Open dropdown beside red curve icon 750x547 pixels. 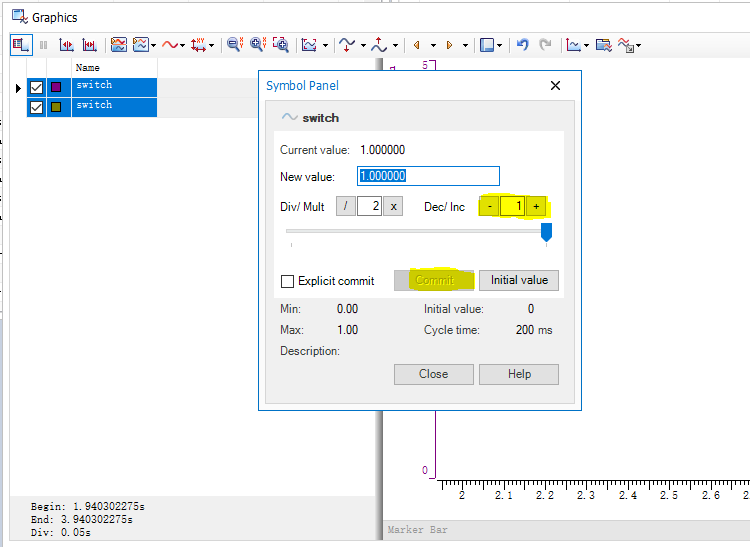182,45
